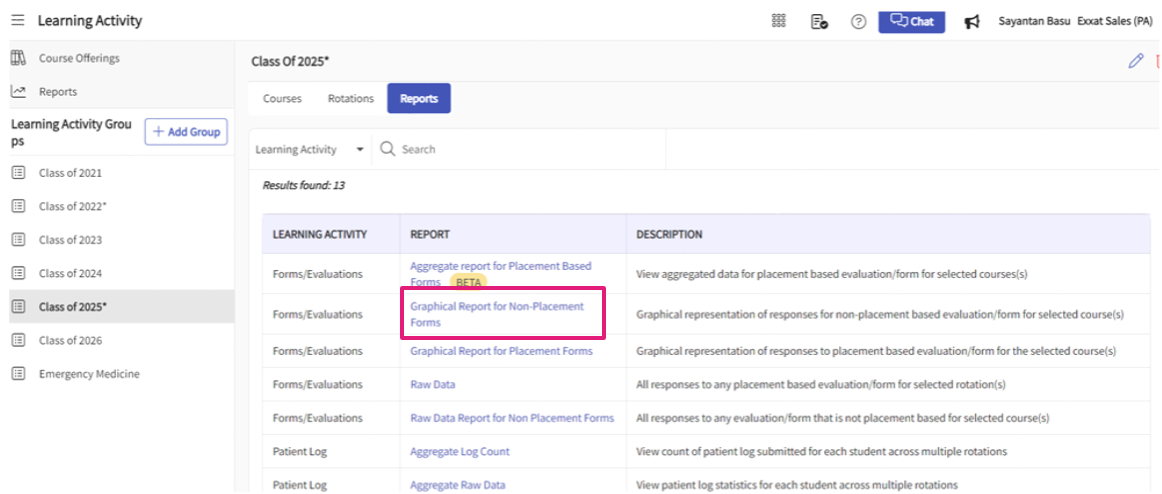Image resolution: width=1162 pixels, height=494 pixels.
Task: Switch to the Courses tab
Action: pos(282,99)
